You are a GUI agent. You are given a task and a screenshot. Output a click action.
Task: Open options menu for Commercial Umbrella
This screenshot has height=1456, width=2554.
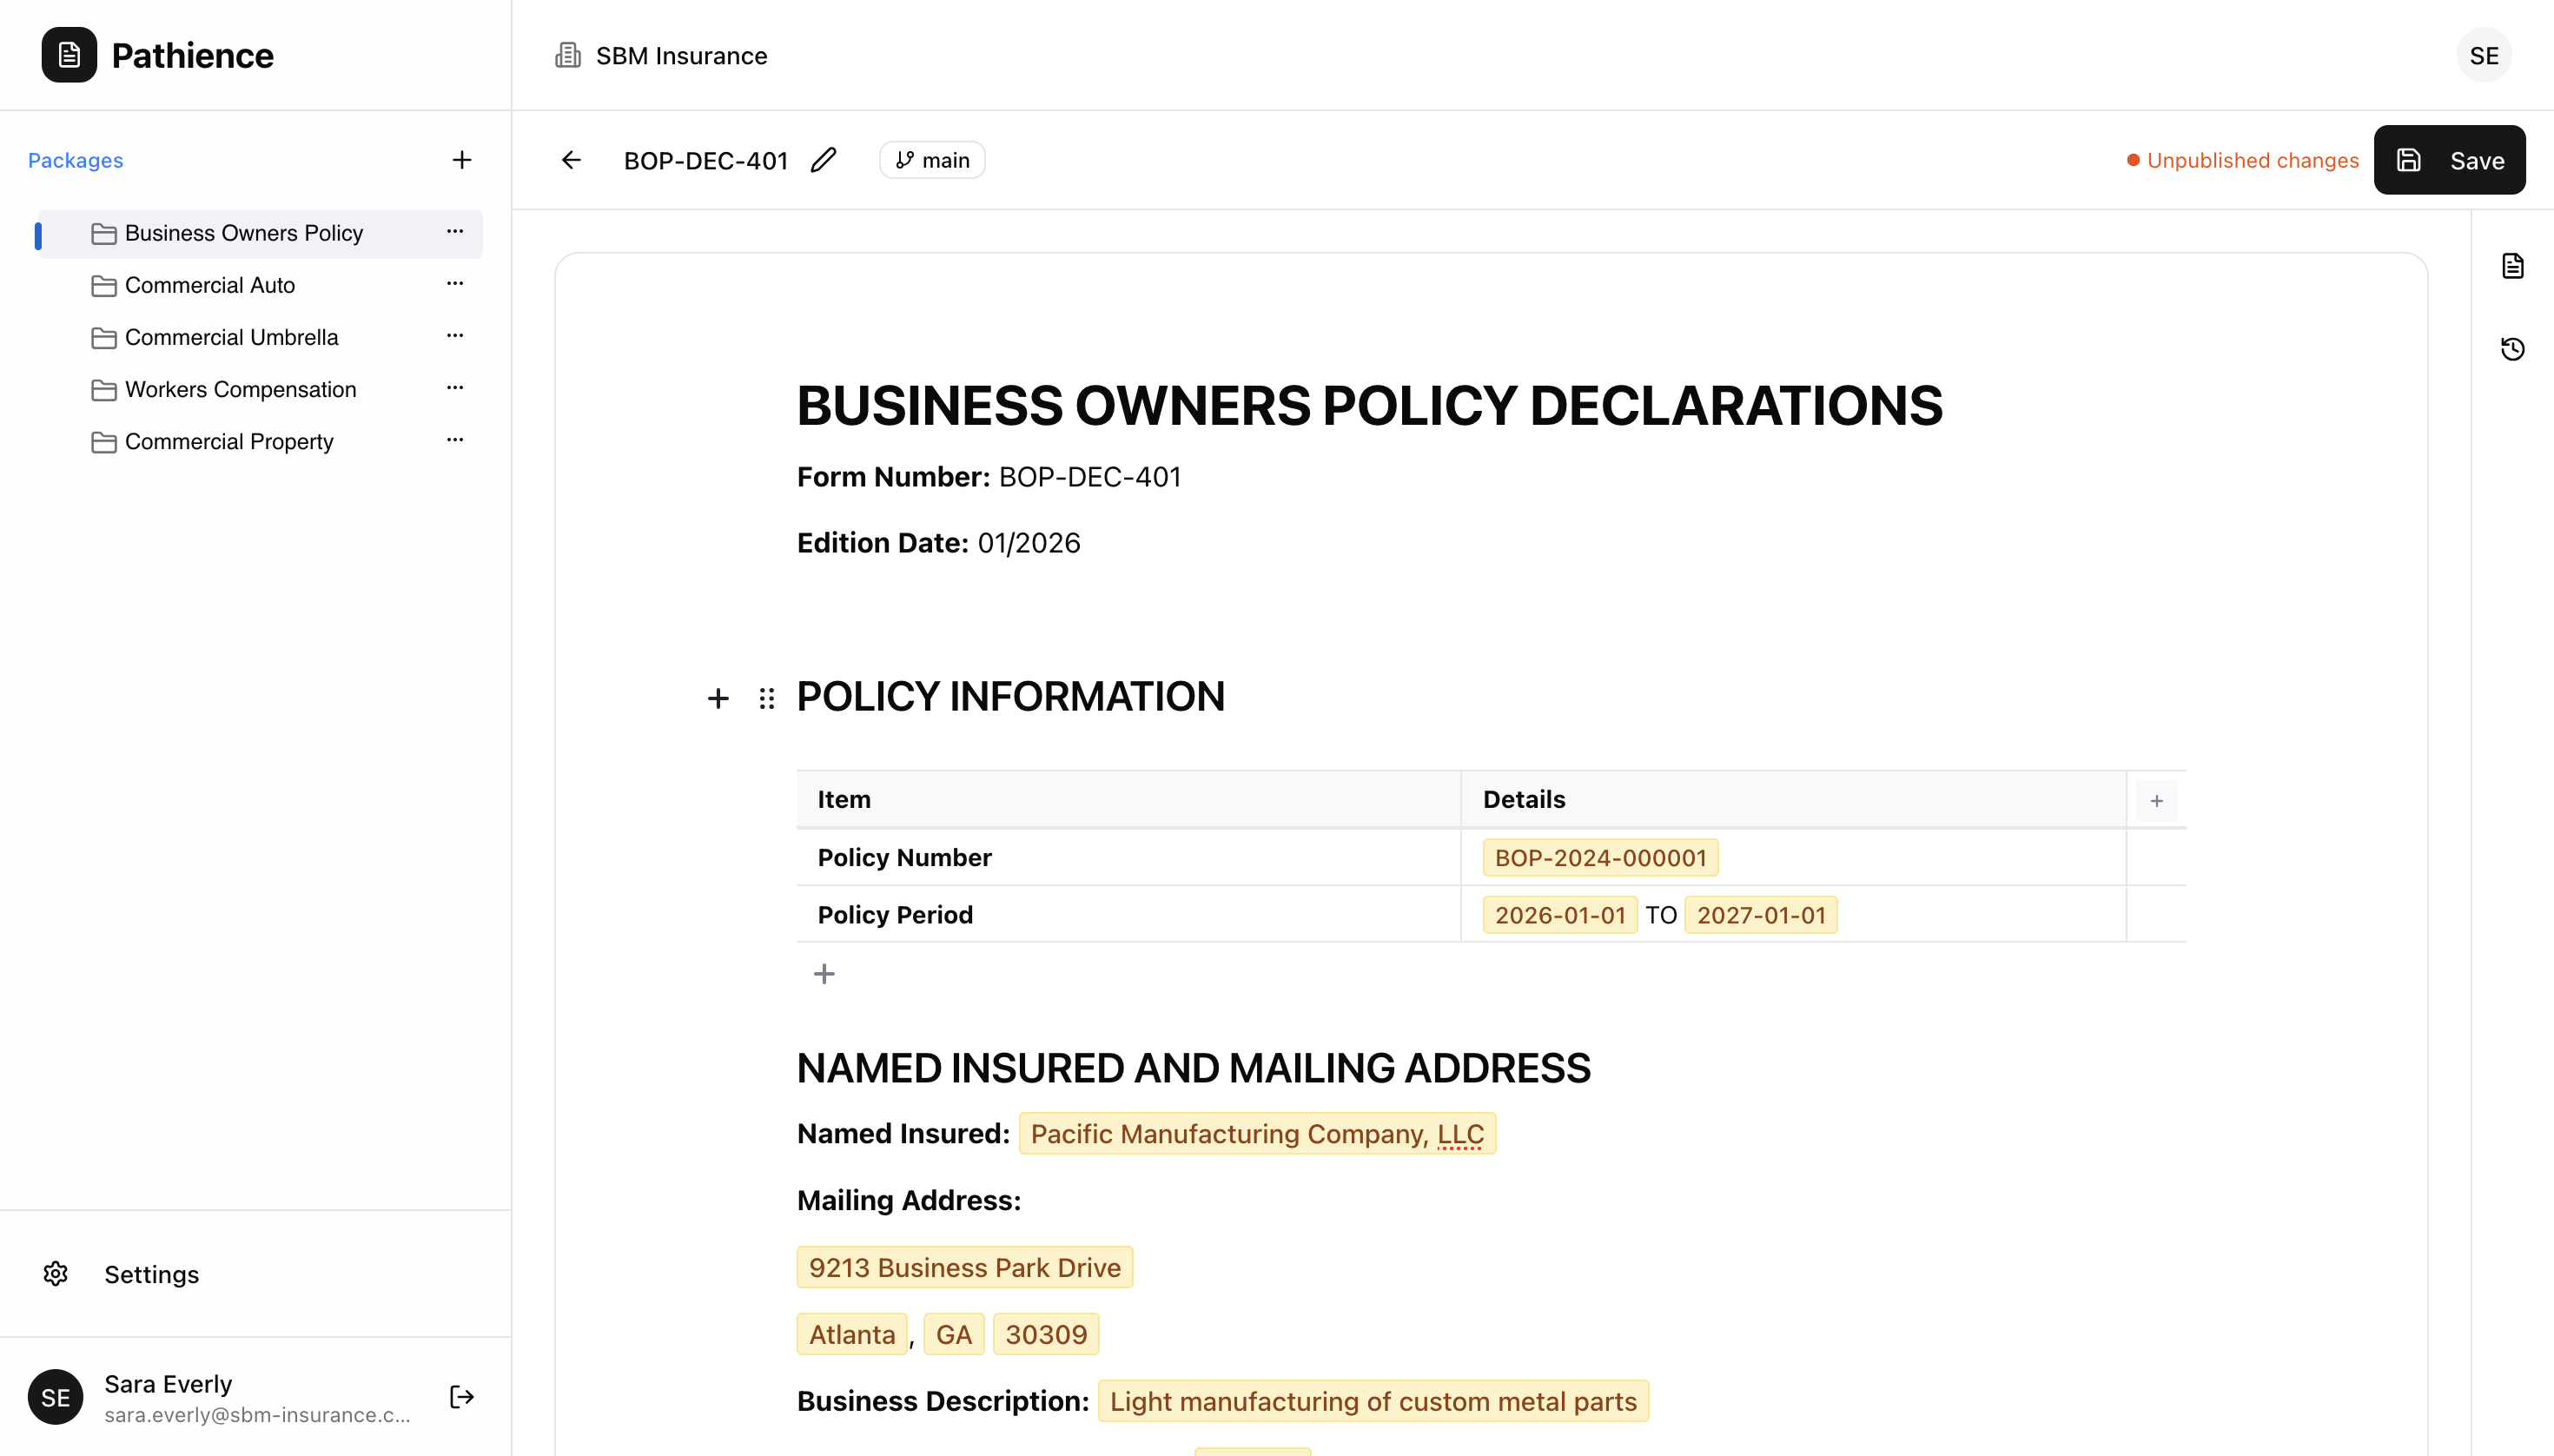click(455, 336)
